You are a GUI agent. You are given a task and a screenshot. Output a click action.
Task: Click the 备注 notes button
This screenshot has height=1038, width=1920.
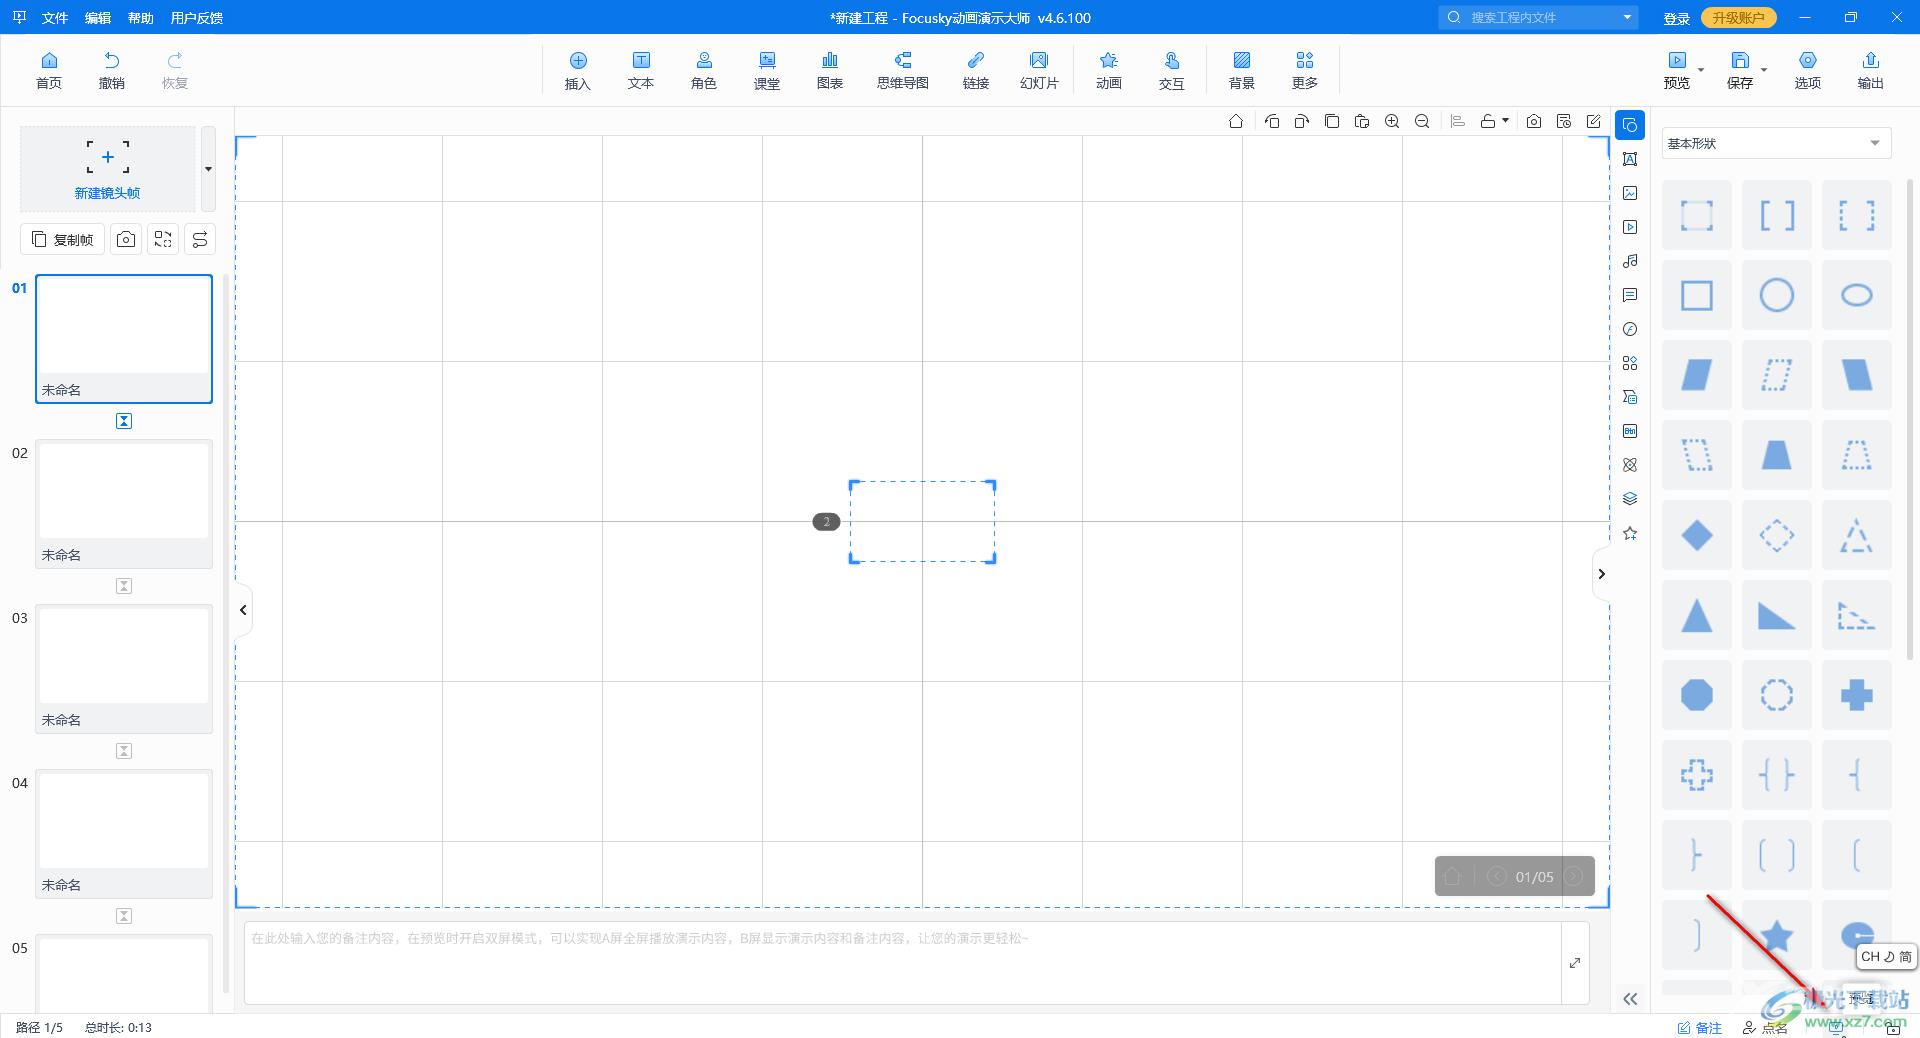pos(1700,1027)
